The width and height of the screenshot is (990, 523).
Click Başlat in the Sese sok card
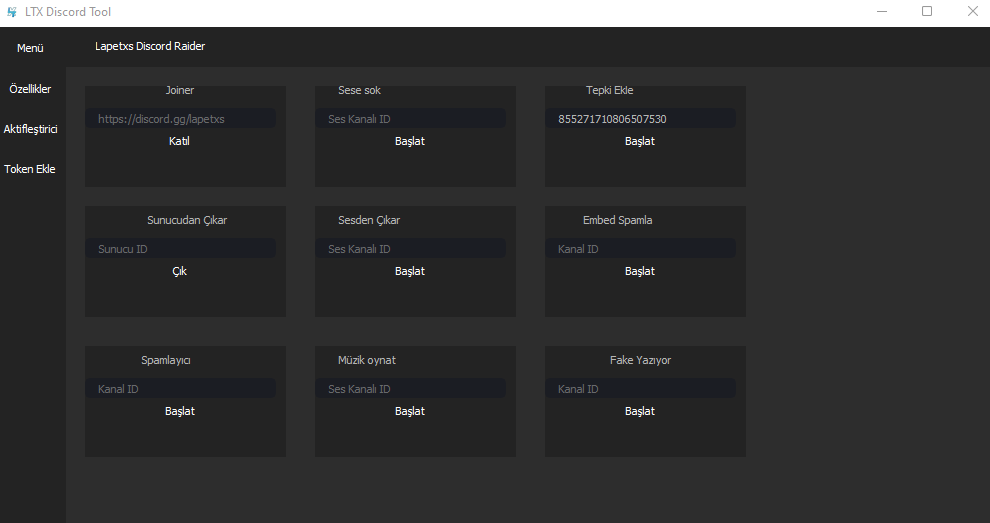point(410,141)
